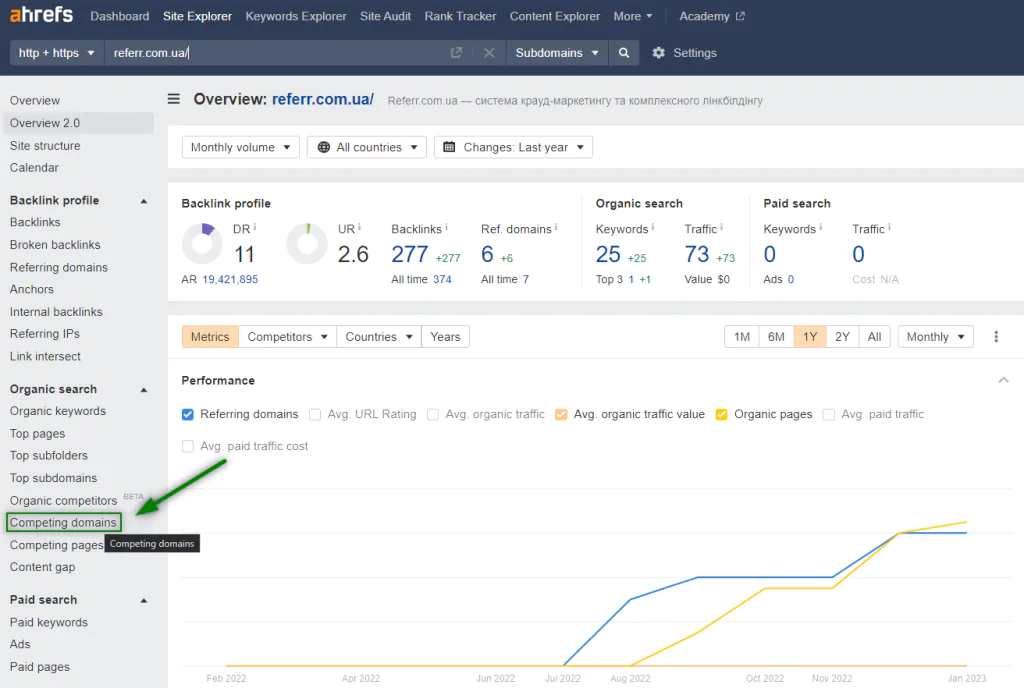Open Settings gear icon
Viewport: 1024px width, 688px height.
coord(658,53)
